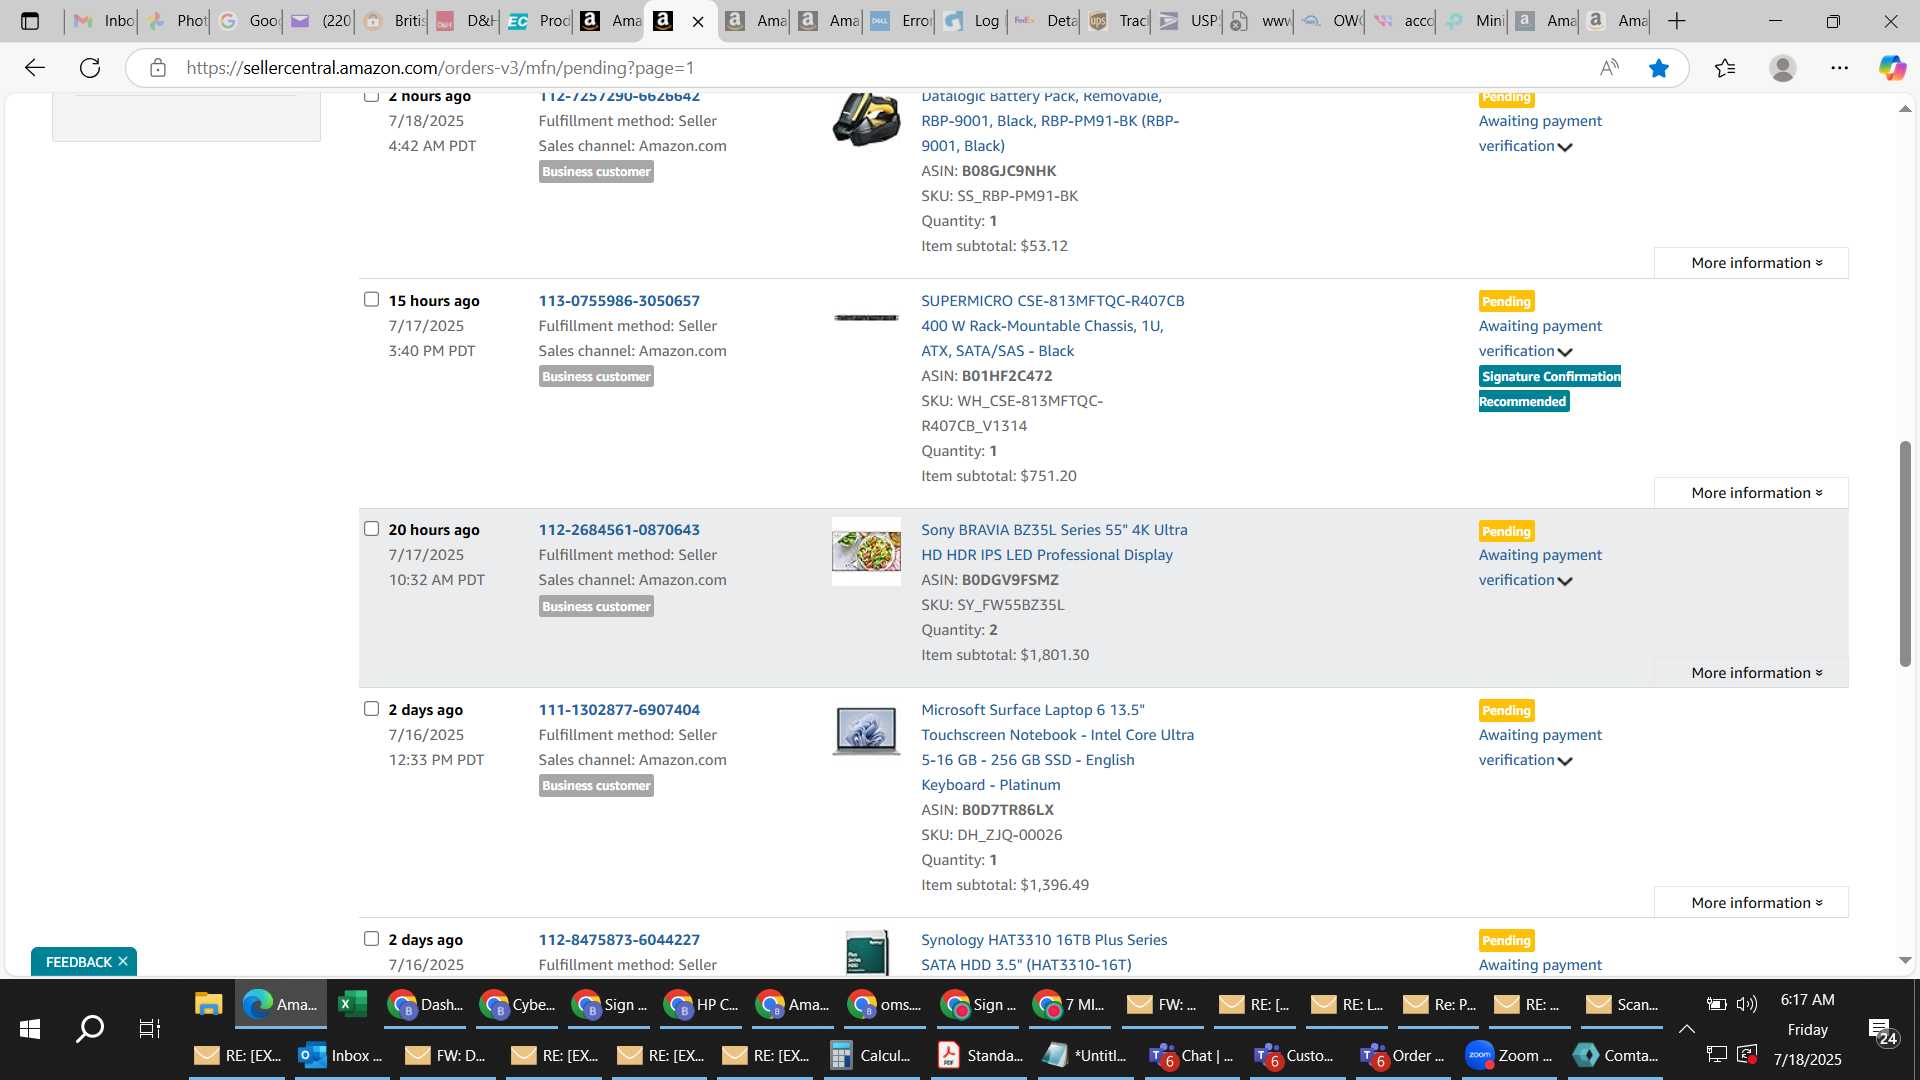Viewport: 1920px width, 1080px height.
Task: Open the Calculator taskbar item
Action: 872,1055
